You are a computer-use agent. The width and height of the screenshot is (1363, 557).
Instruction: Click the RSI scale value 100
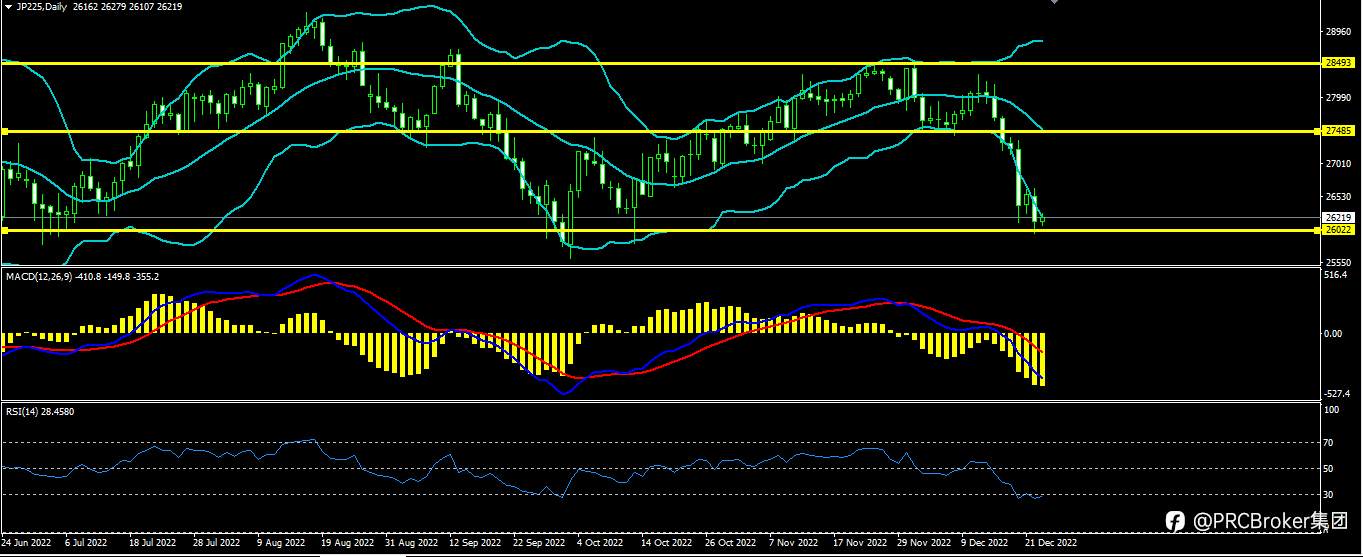tap(1332, 410)
